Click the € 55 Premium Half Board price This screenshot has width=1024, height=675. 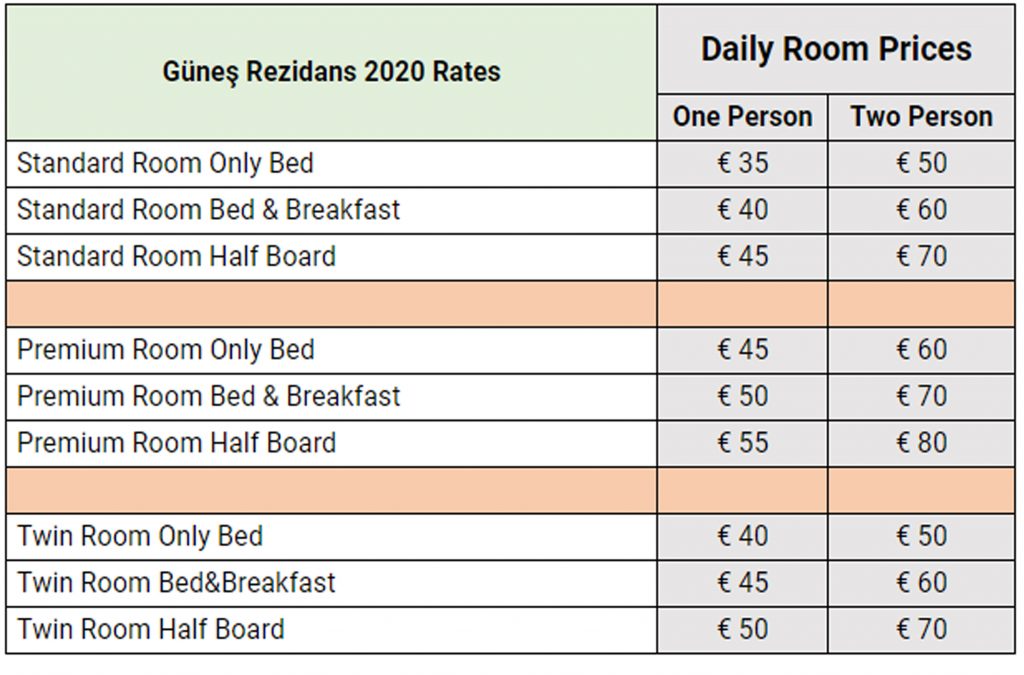(x=743, y=443)
